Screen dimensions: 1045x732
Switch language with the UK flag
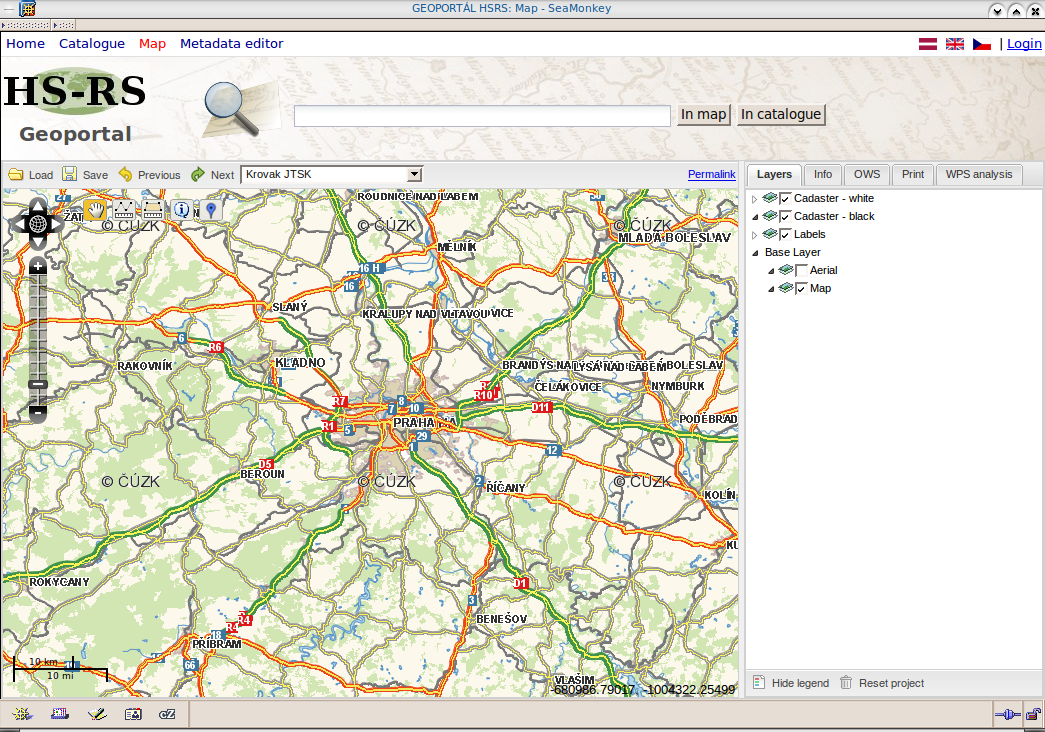(x=955, y=44)
